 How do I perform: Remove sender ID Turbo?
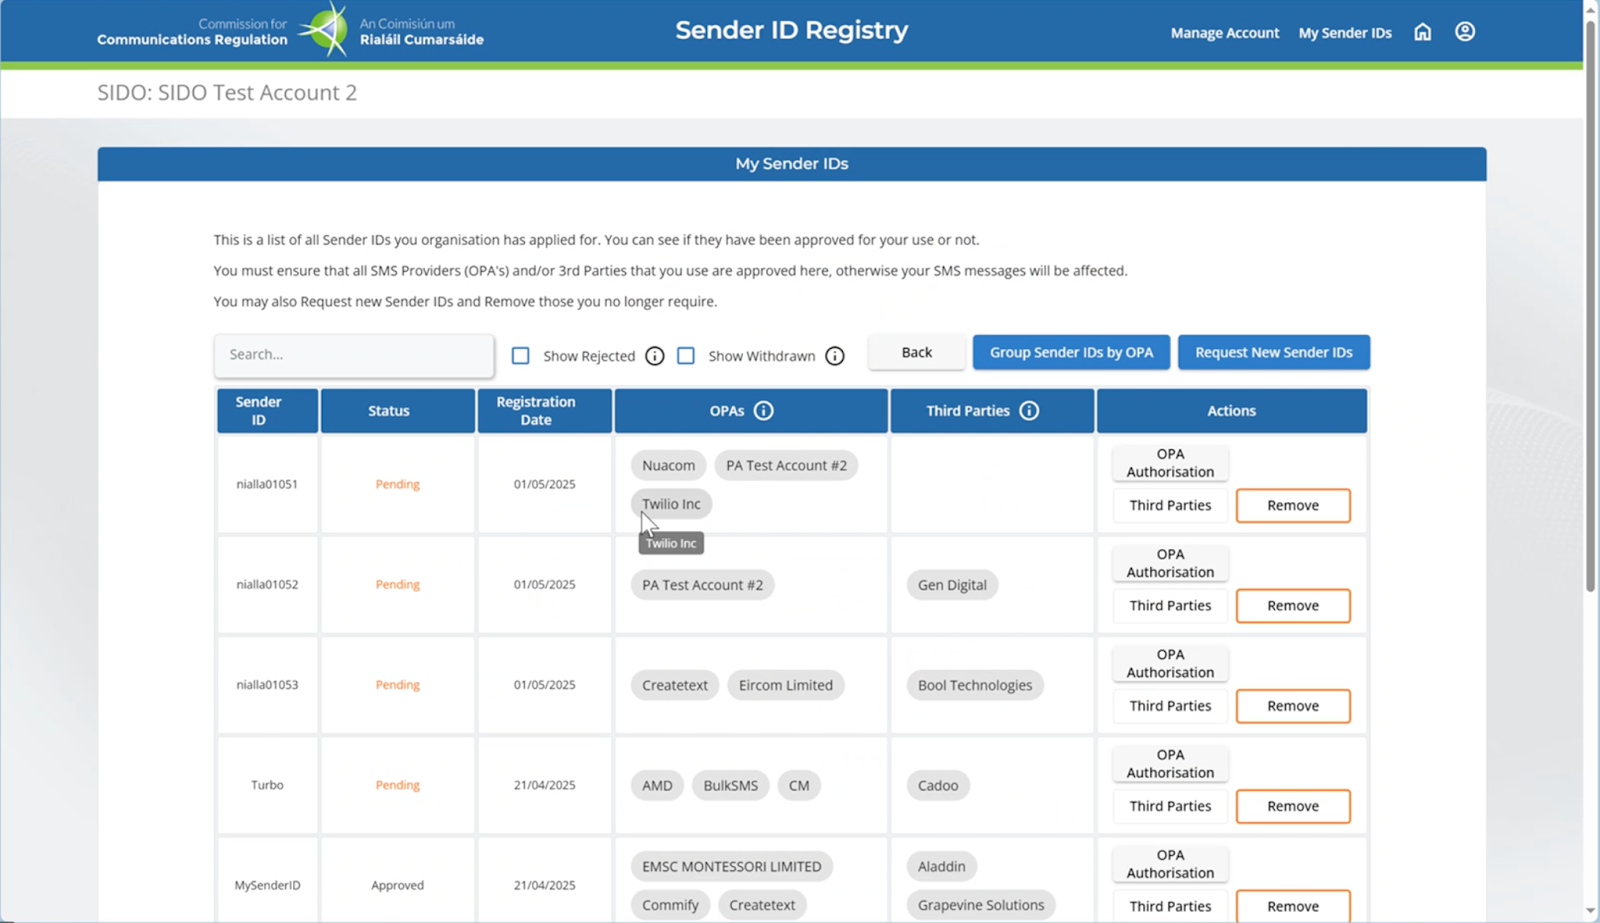click(x=1293, y=806)
